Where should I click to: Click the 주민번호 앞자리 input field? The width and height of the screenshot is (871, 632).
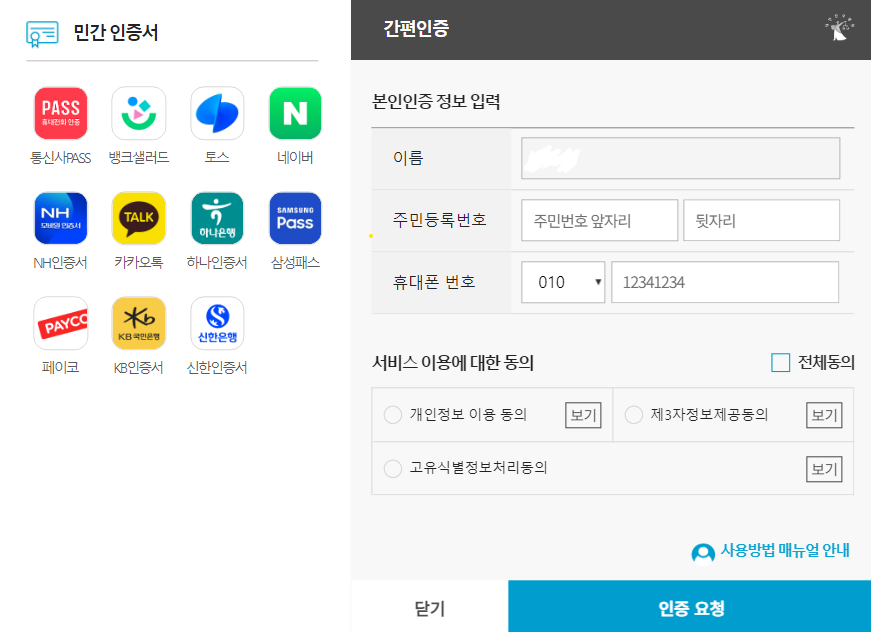point(599,220)
